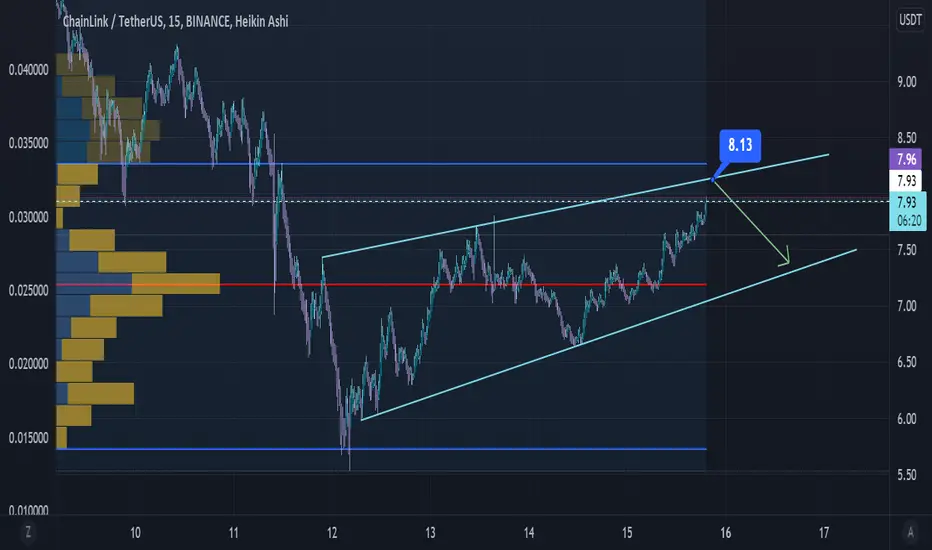The width and height of the screenshot is (932, 550).
Task: Click date 15 on time axis
Action: (x=627, y=533)
